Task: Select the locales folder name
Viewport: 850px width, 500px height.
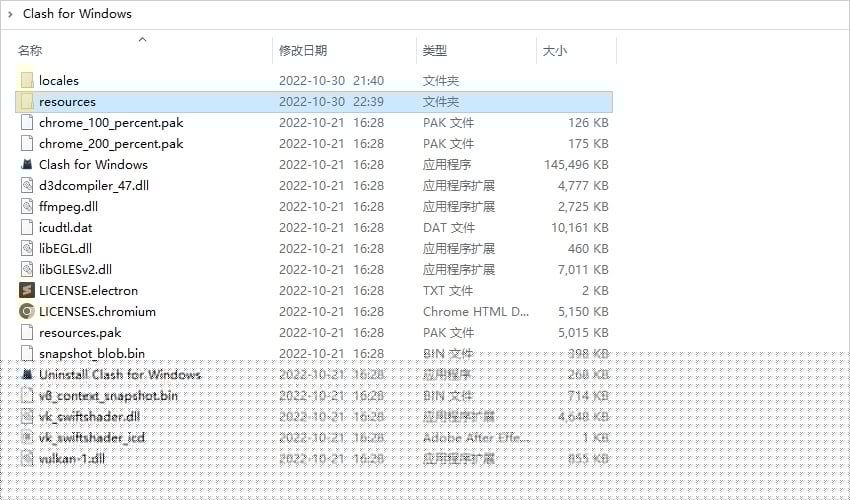Action: click(x=59, y=80)
